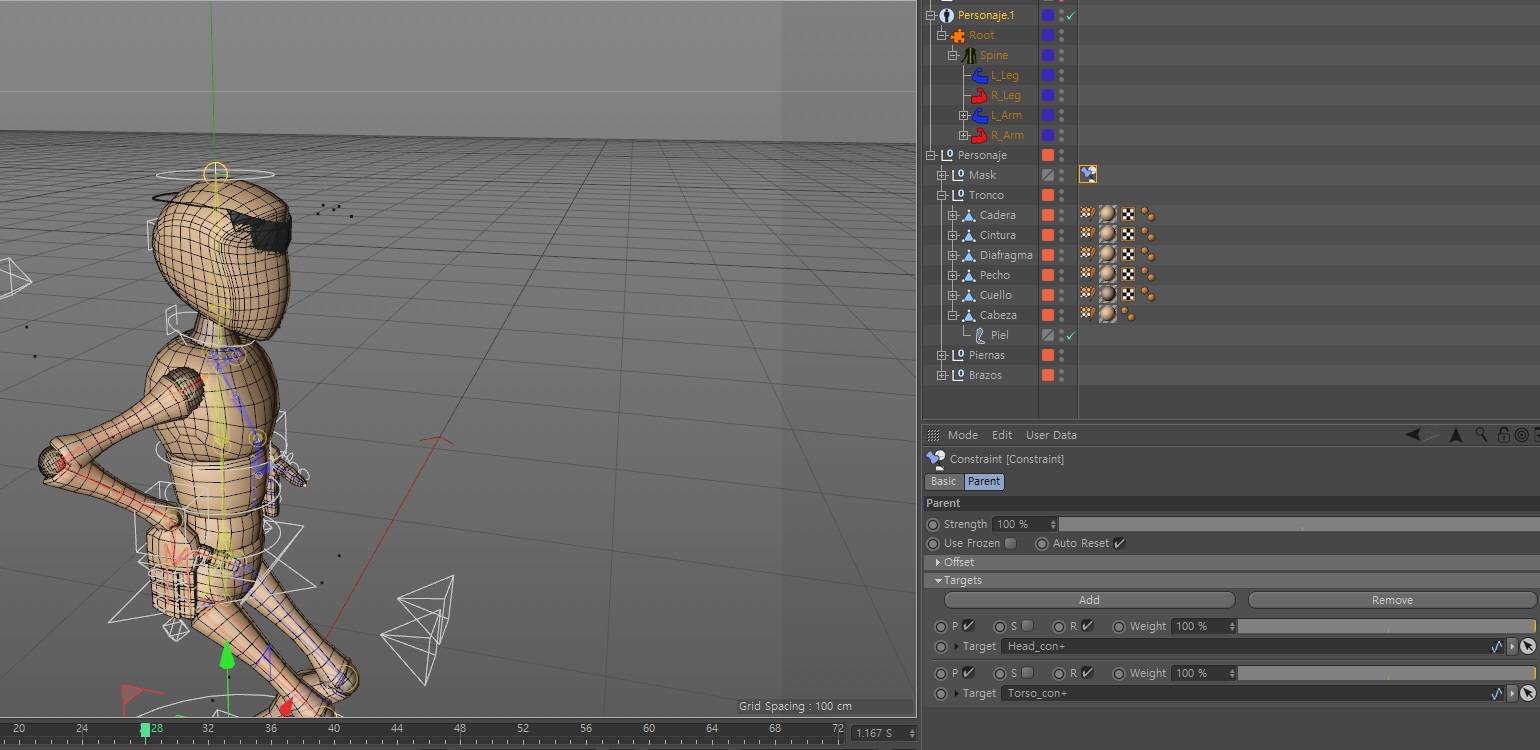Toggle the Strength keyframe circle
Image resolution: width=1540 pixels, height=750 pixels.
pyautogui.click(x=933, y=524)
